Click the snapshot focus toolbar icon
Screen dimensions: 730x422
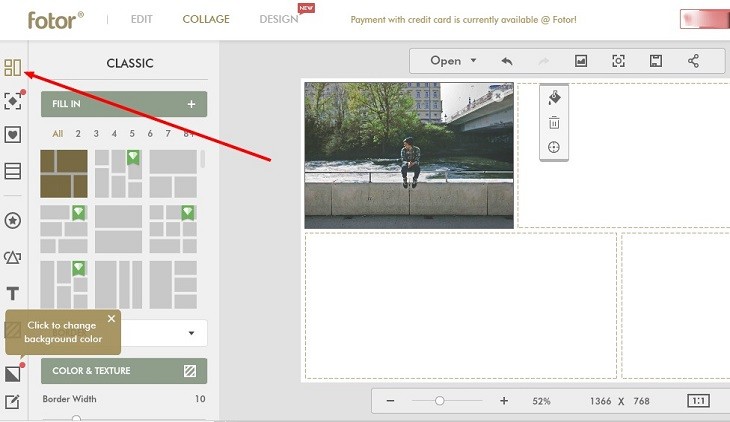coord(618,61)
